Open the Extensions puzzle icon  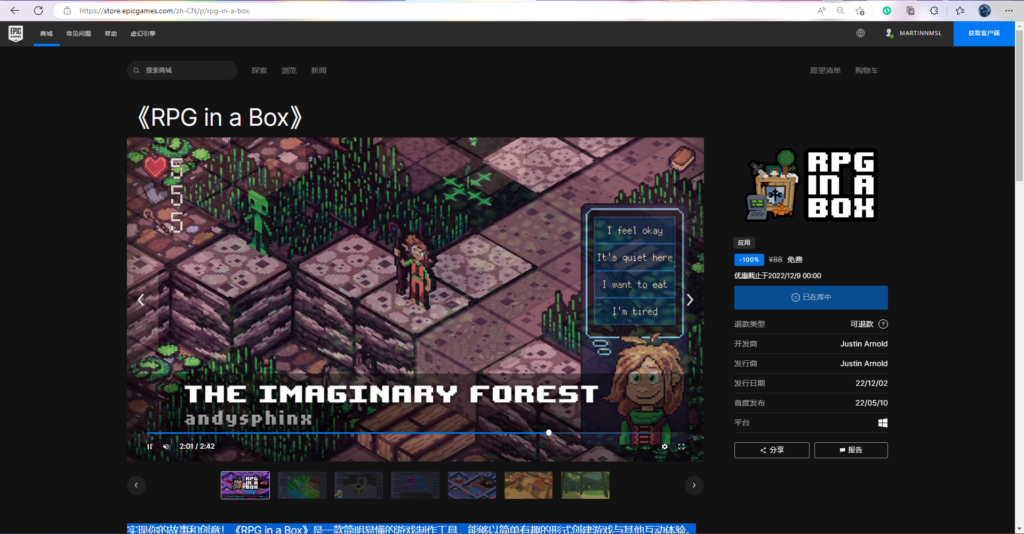[x=935, y=10]
